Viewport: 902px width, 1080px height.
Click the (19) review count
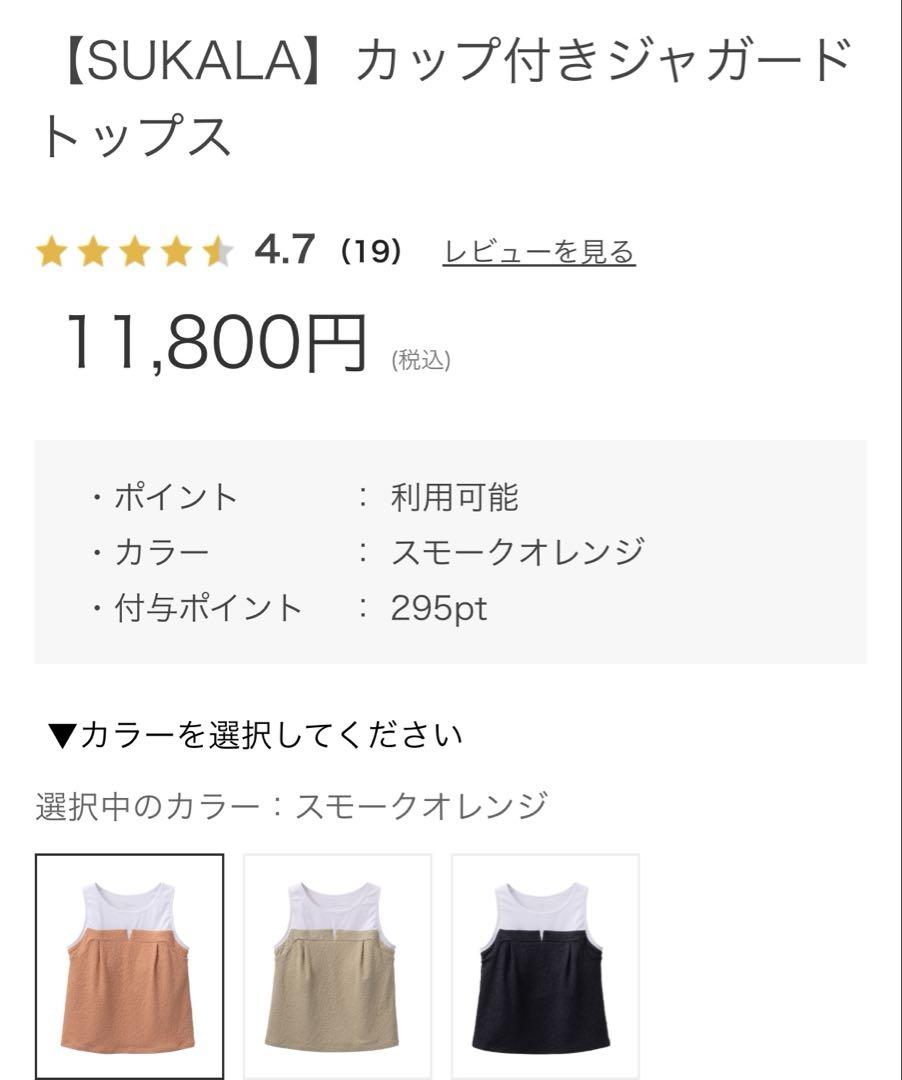point(370,251)
